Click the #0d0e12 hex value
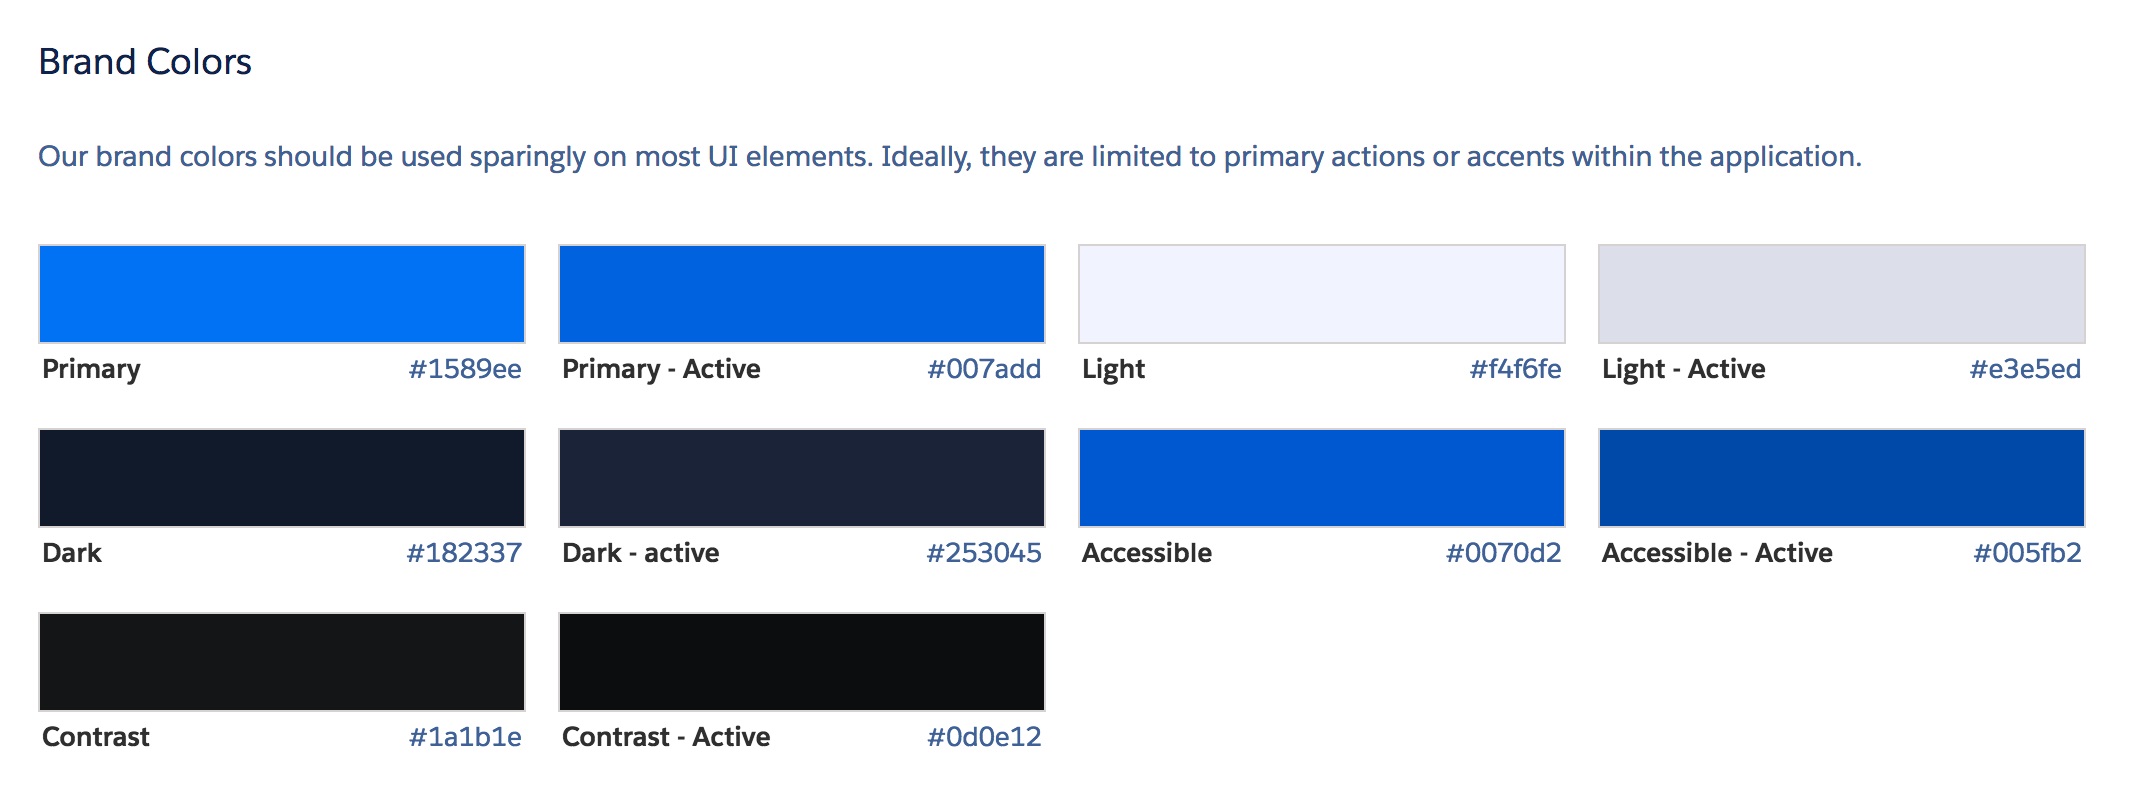This screenshot has height=804, width=2132. tap(984, 737)
